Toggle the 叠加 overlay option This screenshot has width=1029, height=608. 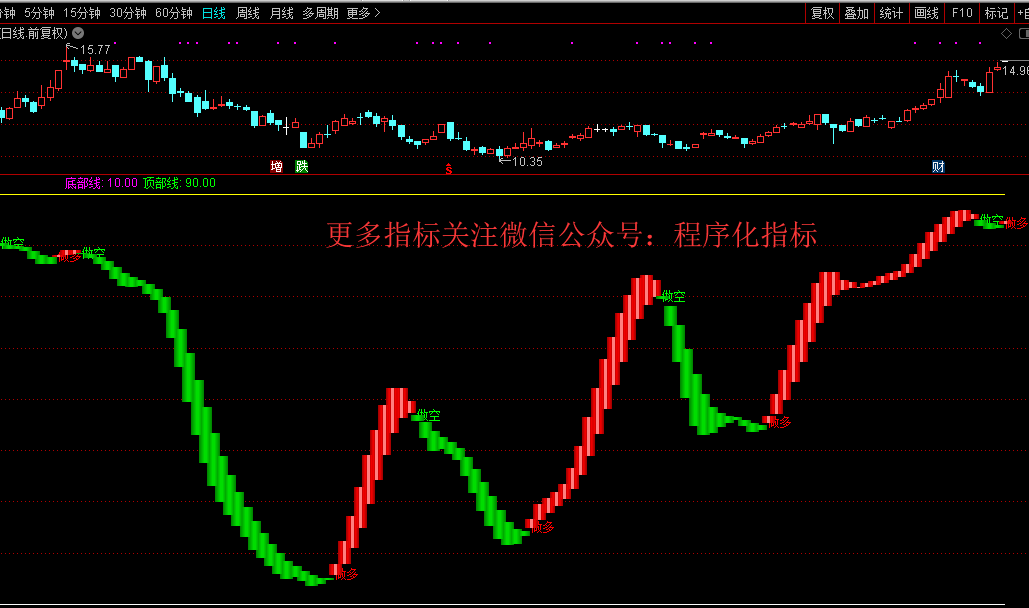tap(856, 13)
